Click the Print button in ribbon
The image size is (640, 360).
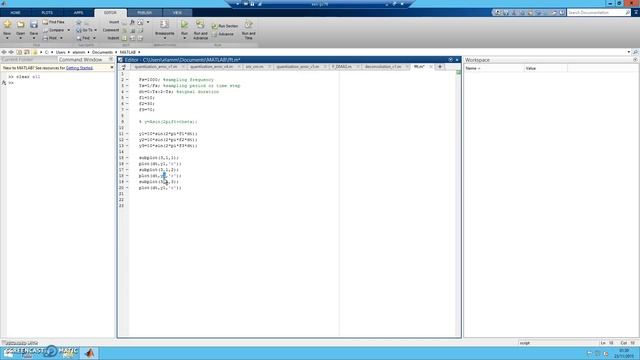click(50, 38)
